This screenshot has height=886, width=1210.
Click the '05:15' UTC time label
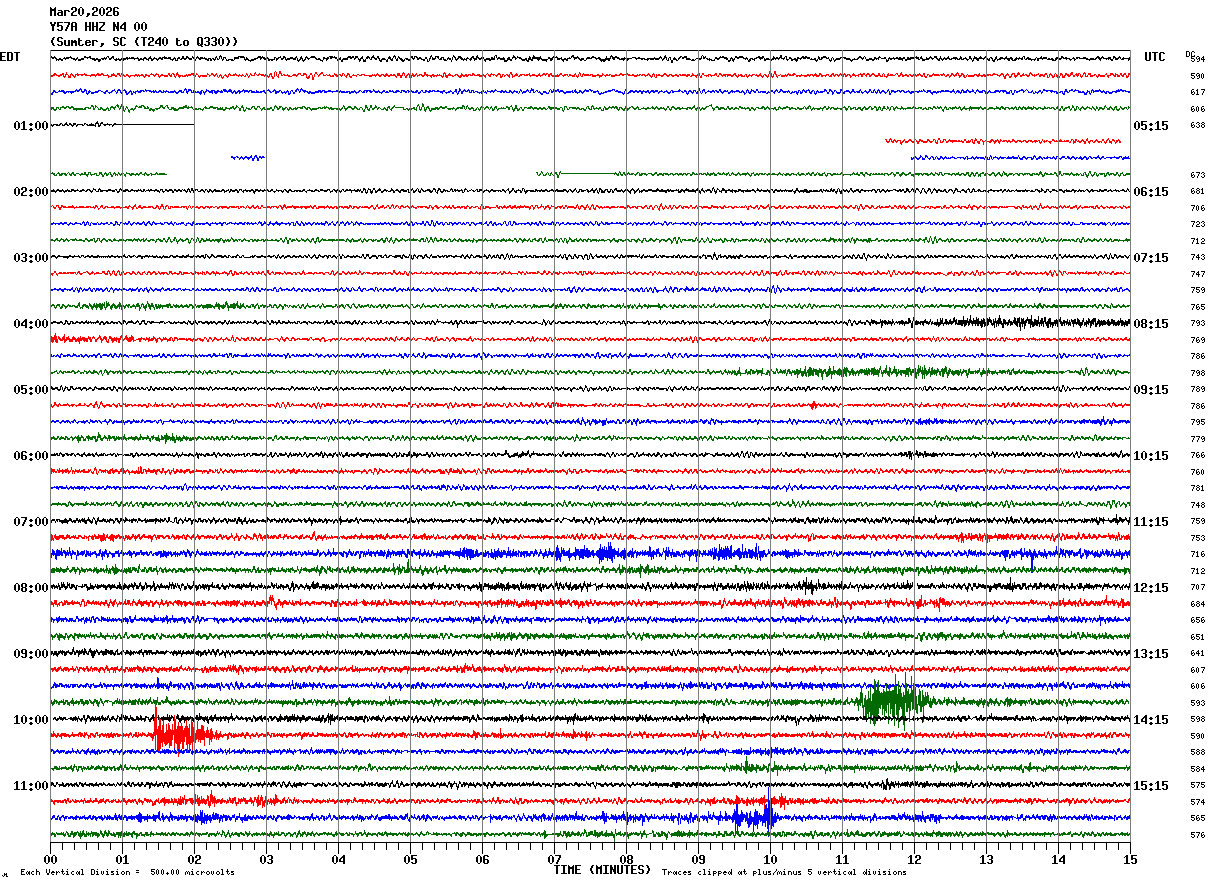pyautogui.click(x=1151, y=126)
